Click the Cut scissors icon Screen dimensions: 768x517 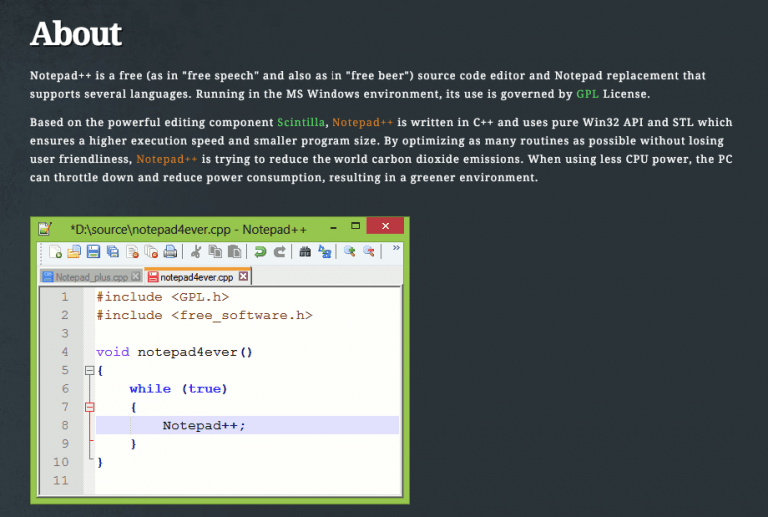[196, 252]
